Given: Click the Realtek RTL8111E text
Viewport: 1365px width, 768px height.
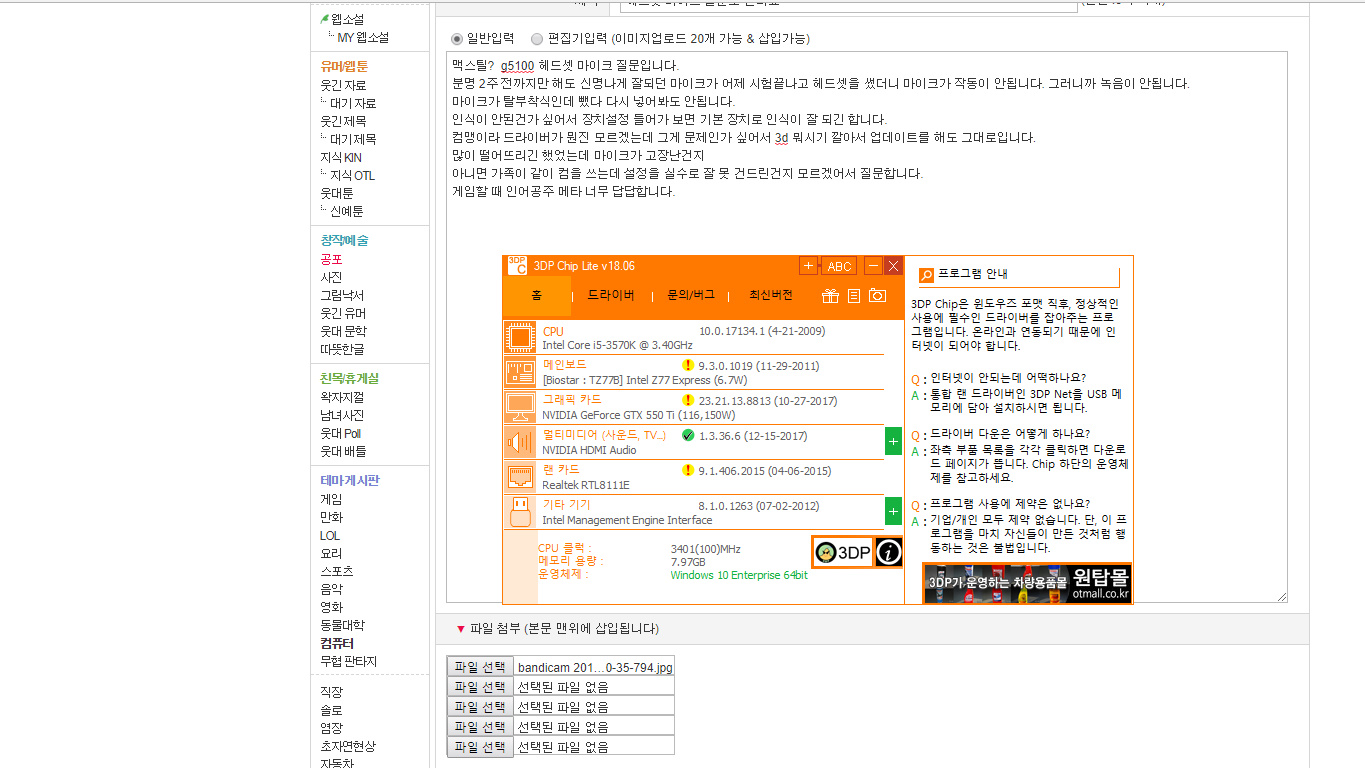Looking at the screenshot, I should point(586,485).
